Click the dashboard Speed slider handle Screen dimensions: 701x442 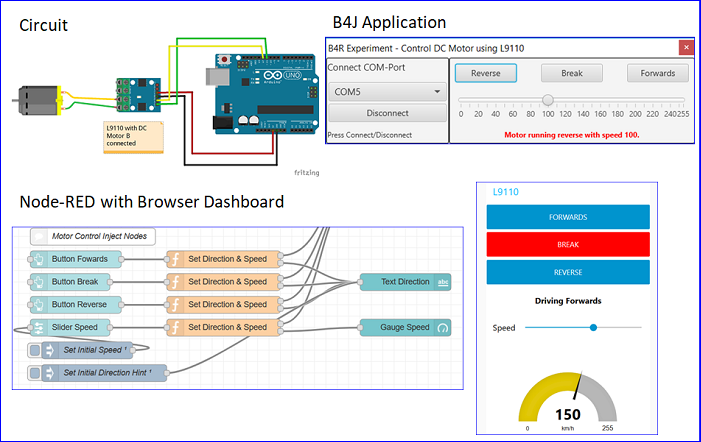[593, 328]
